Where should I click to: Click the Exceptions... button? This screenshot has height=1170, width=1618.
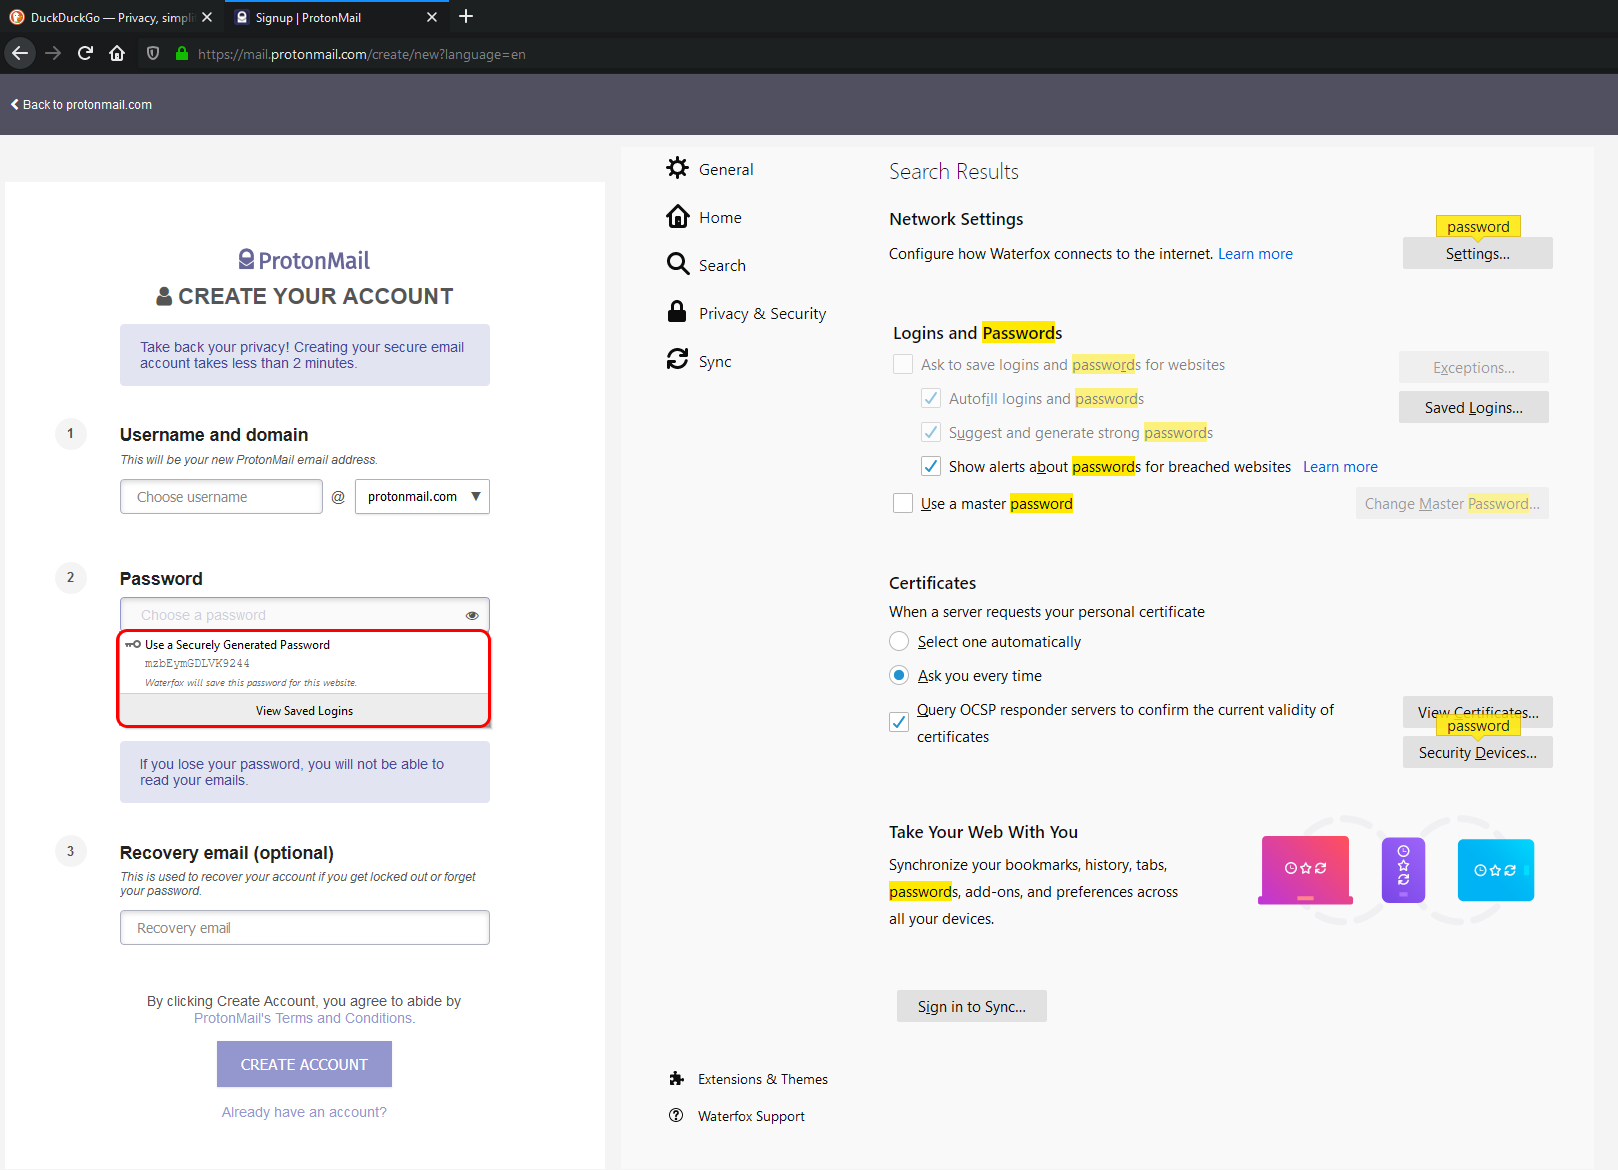[1473, 367]
